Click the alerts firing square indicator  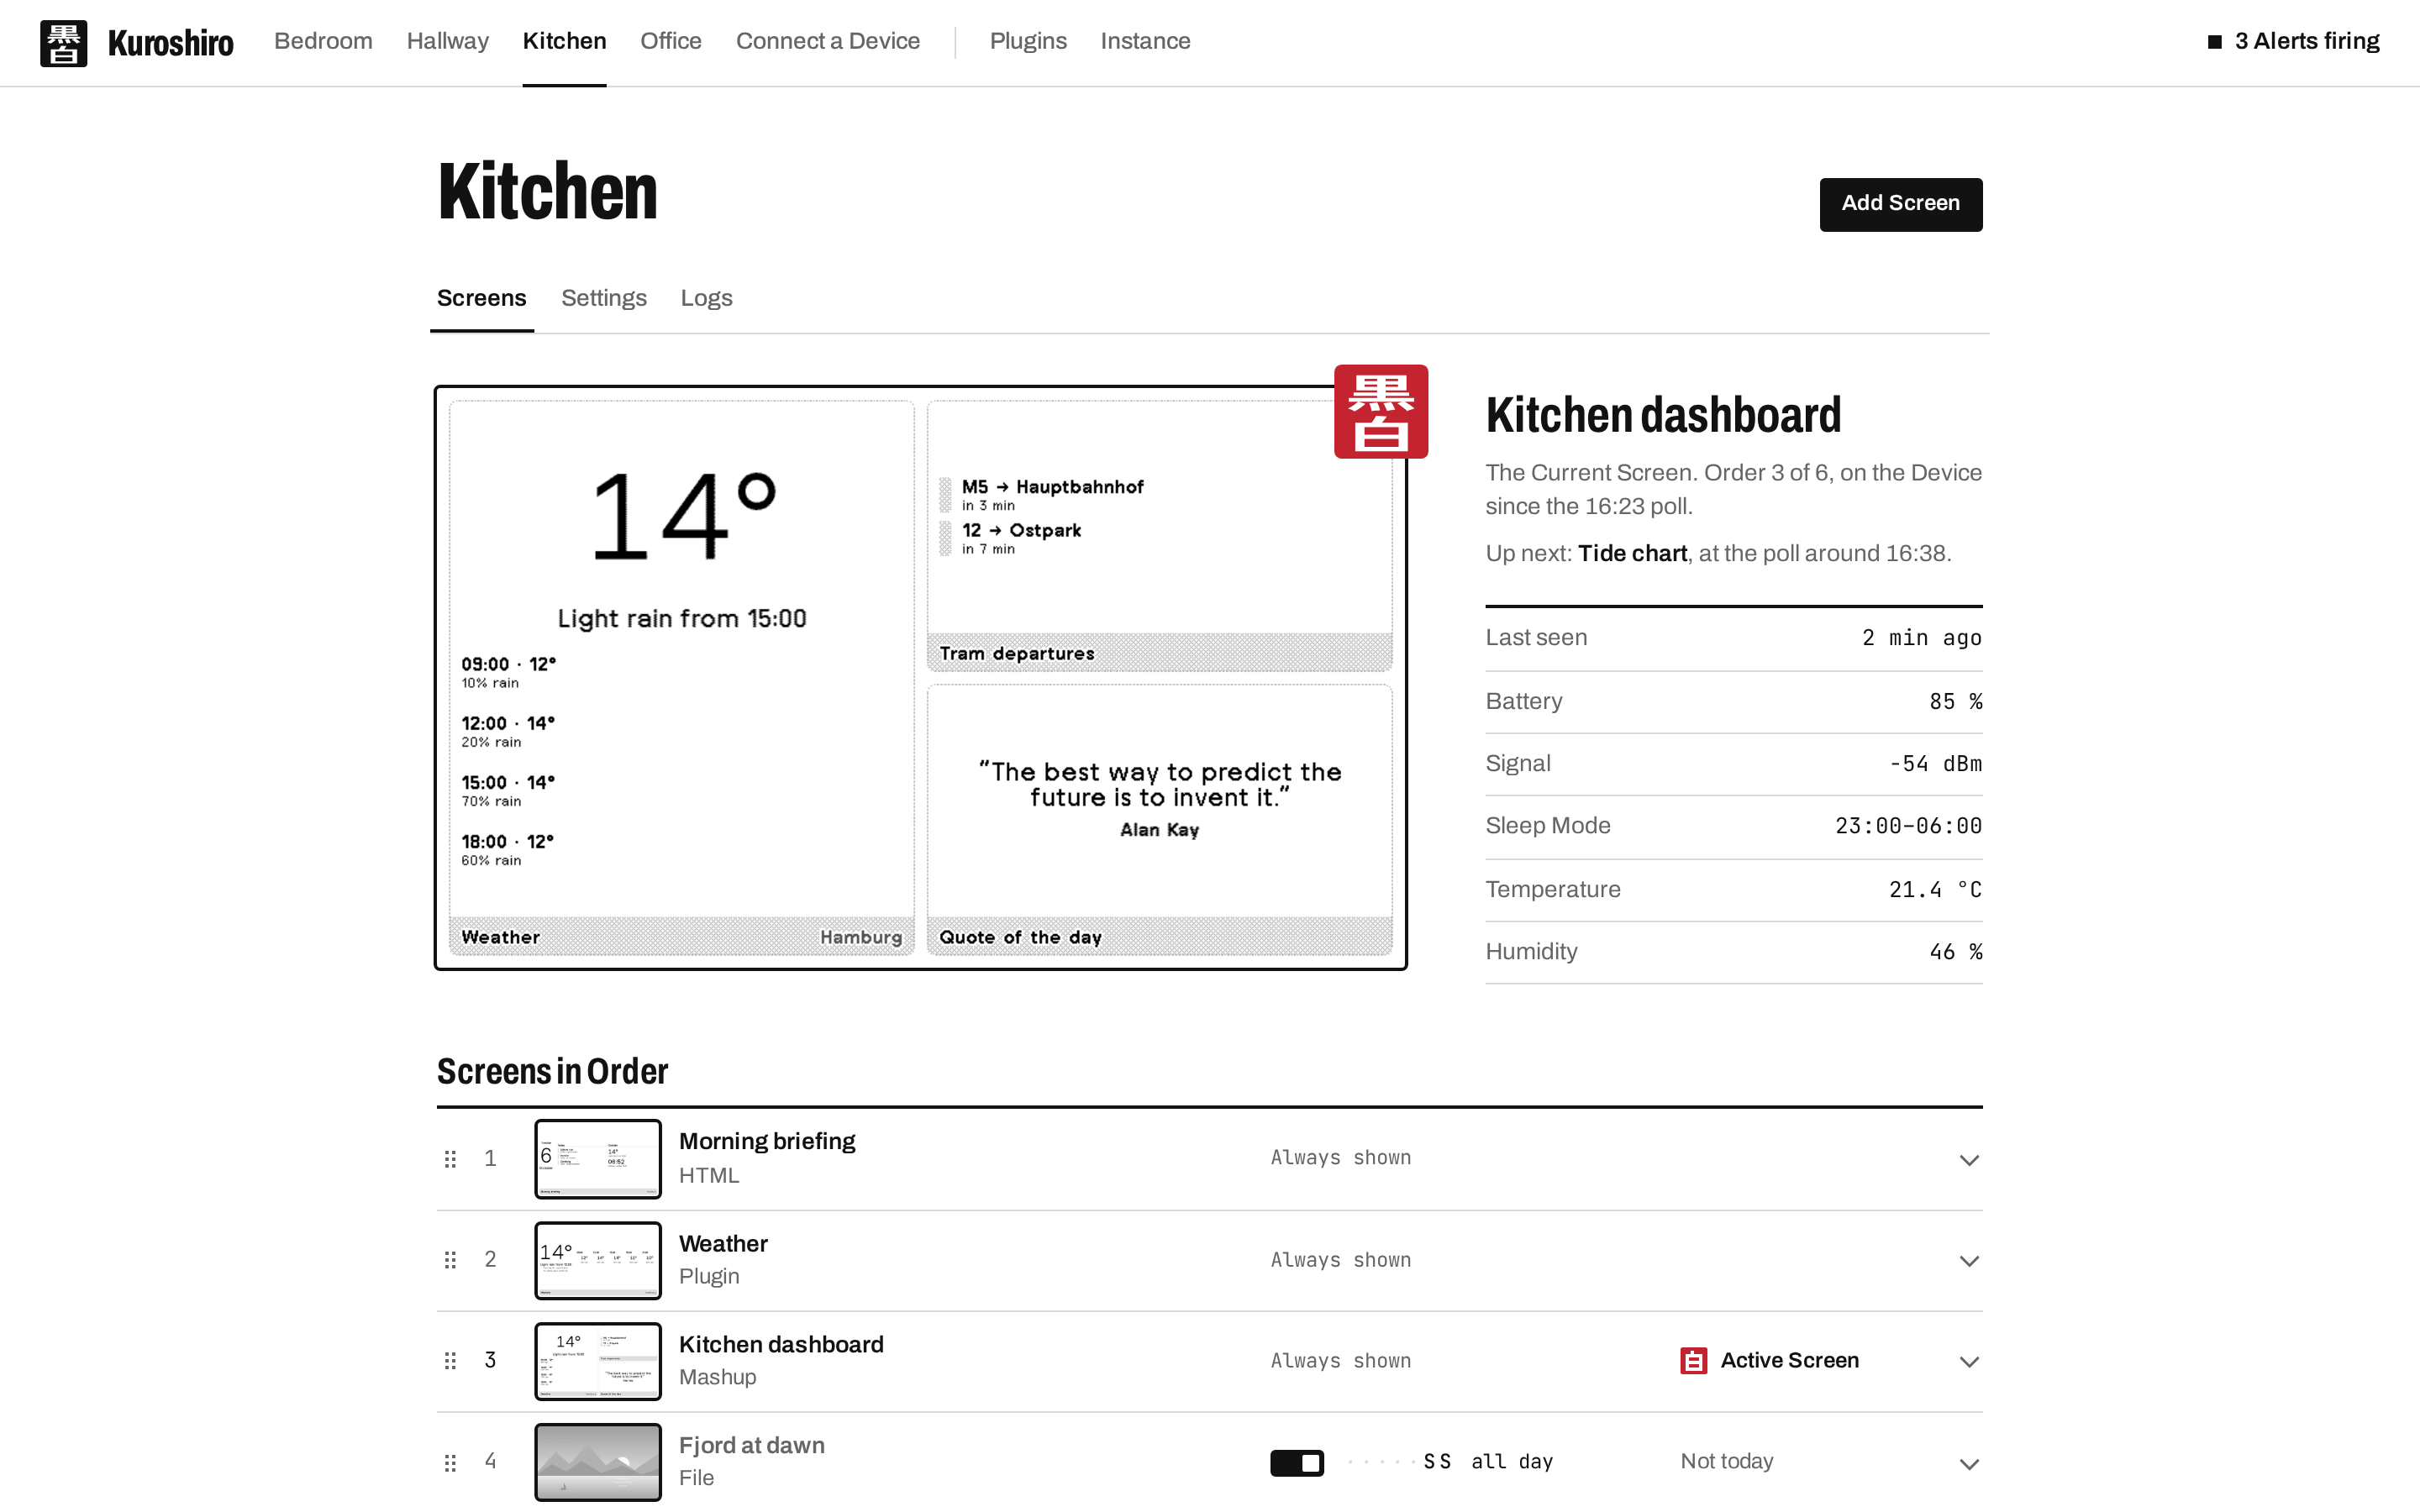pyautogui.click(x=2214, y=42)
